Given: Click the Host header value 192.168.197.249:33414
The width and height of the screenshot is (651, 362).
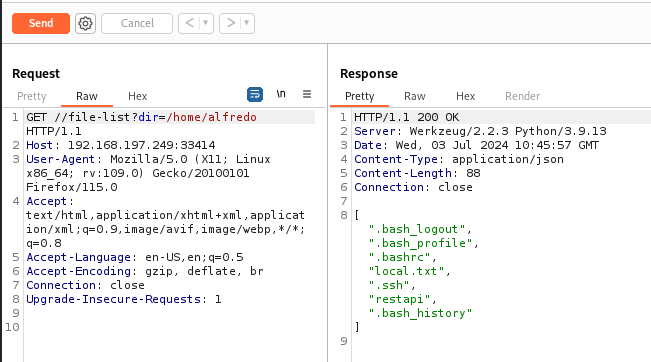Looking at the screenshot, I should (x=142, y=145).
